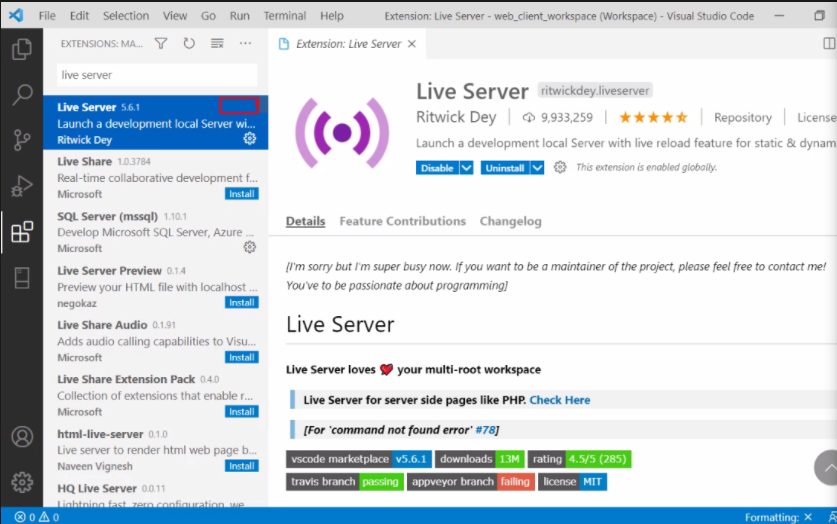
Task: Install the html-live-server extension
Action: tap(242, 466)
